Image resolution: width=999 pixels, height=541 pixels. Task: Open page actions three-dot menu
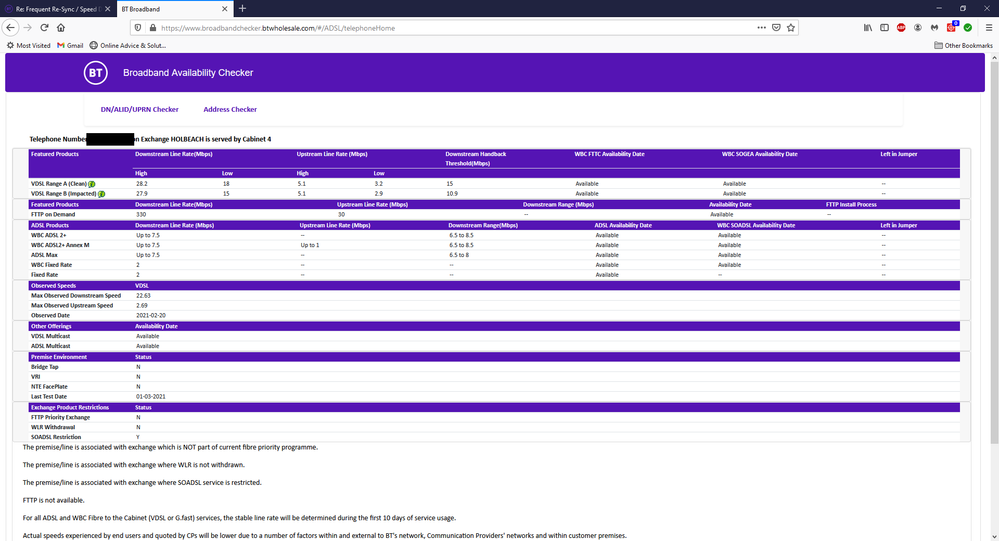tap(759, 28)
